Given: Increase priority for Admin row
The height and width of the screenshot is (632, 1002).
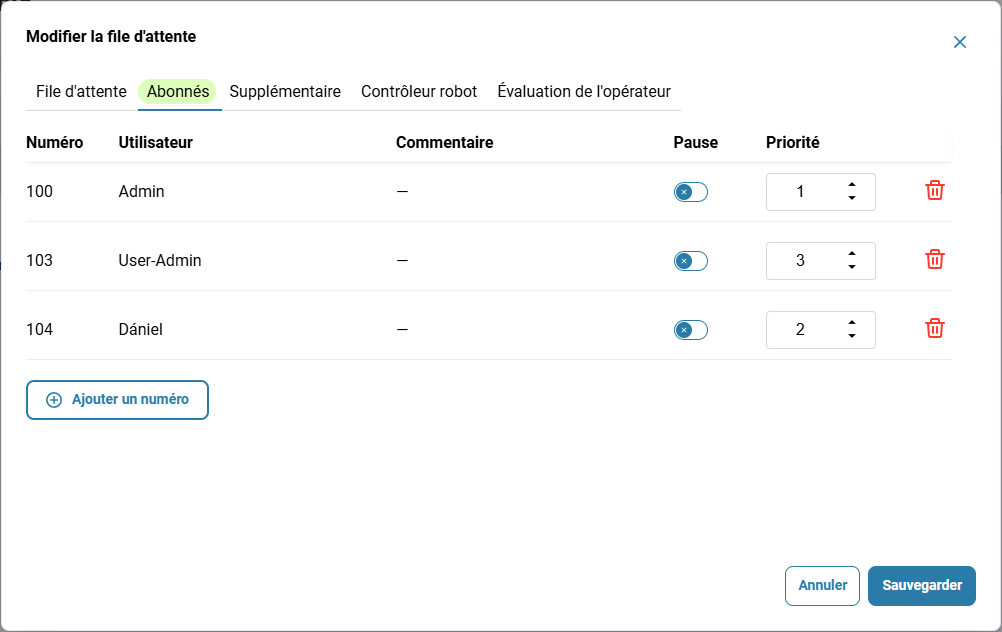Looking at the screenshot, I should 851,185.
